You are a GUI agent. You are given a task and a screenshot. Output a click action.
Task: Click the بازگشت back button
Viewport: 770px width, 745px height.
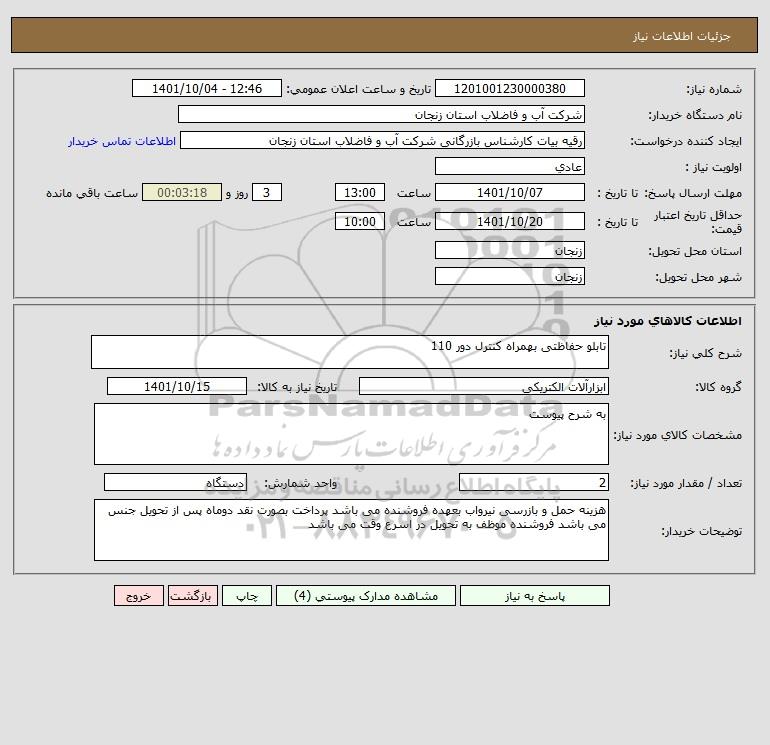[192, 596]
